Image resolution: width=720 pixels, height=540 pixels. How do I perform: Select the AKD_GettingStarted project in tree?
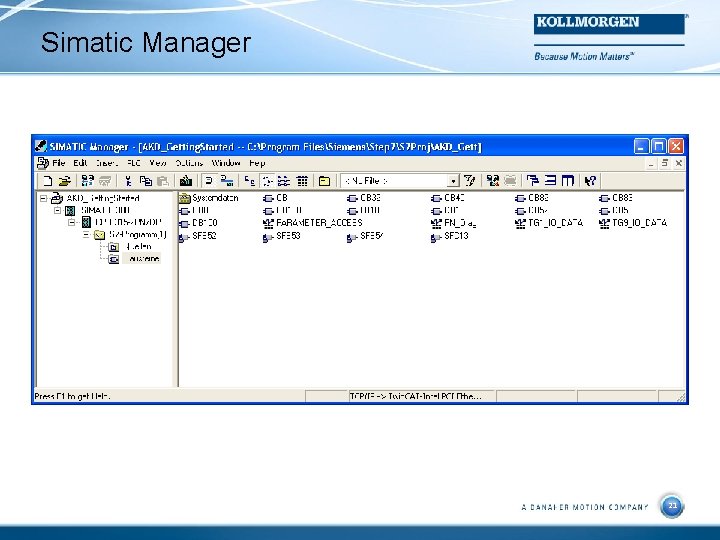coord(103,198)
